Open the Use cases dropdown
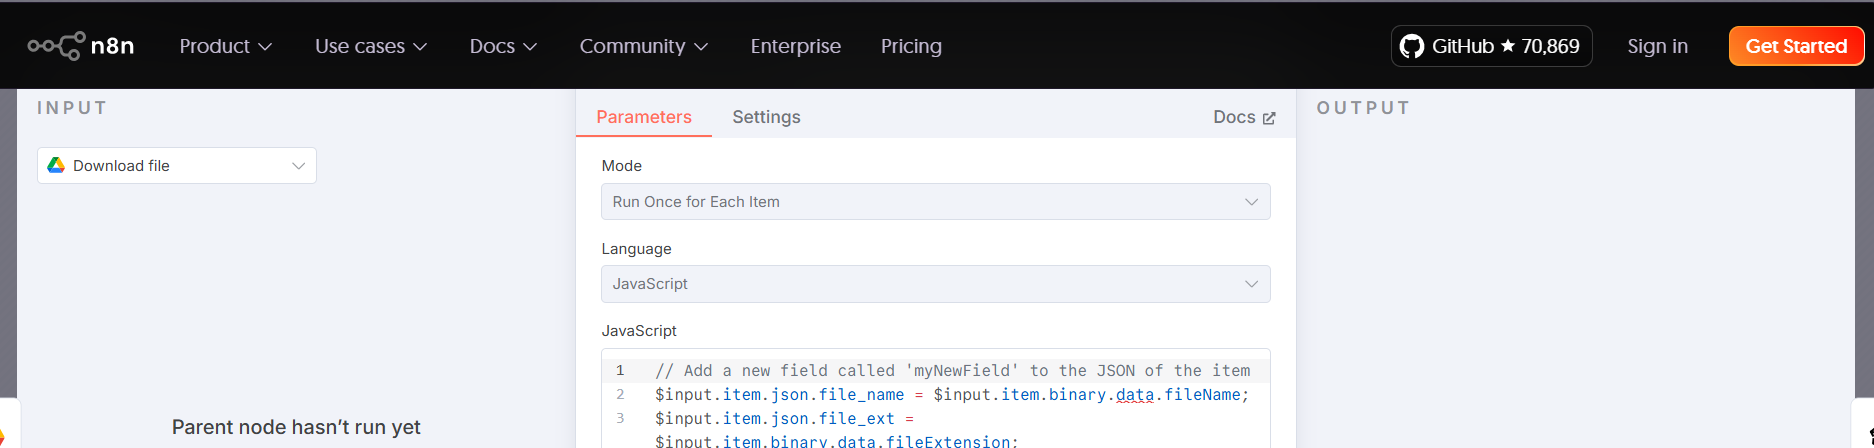Image resolution: width=1874 pixels, height=448 pixels. point(370,46)
